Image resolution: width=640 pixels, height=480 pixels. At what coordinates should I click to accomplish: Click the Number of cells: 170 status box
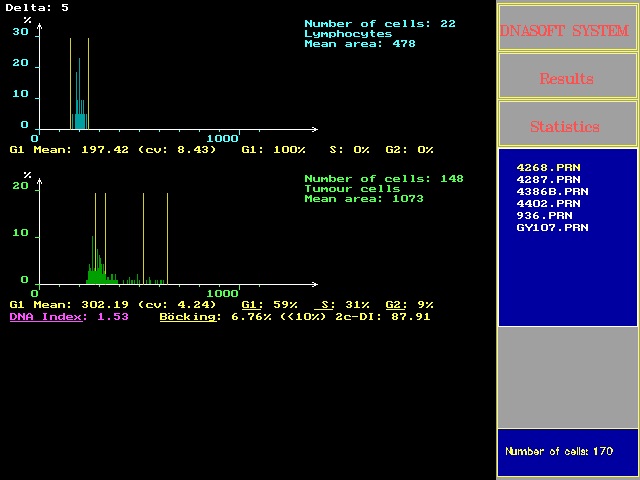point(567,452)
